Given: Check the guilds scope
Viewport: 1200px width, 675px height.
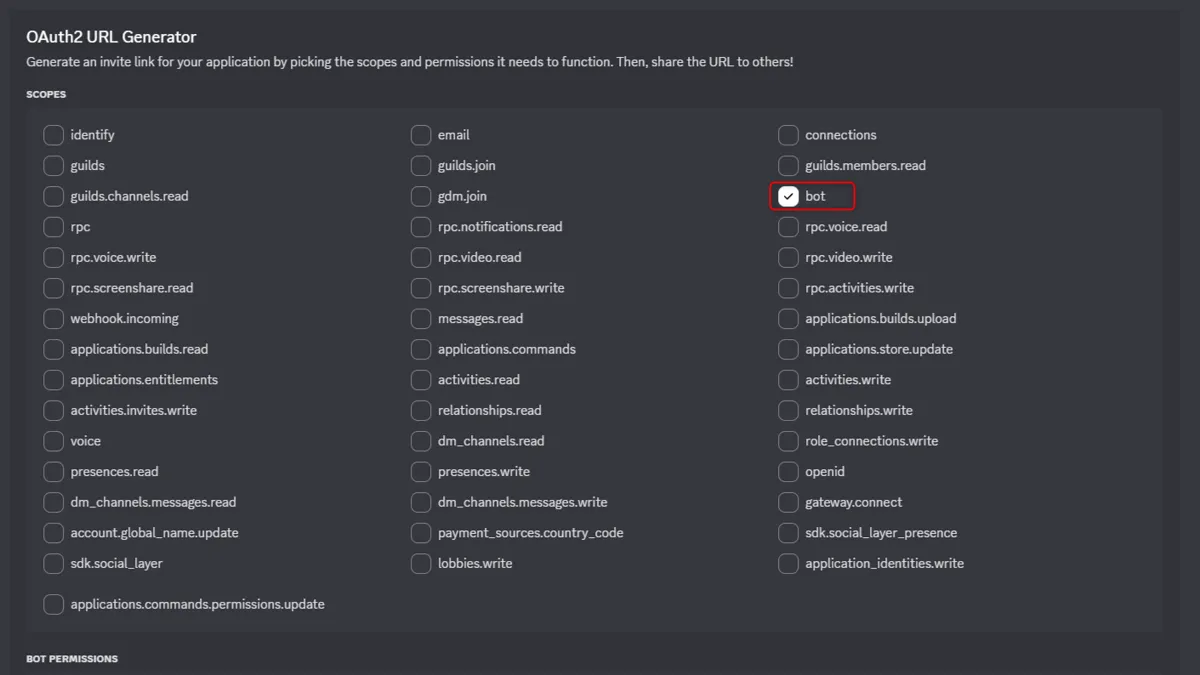Looking at the screenshot, I should tap(53, 165).
